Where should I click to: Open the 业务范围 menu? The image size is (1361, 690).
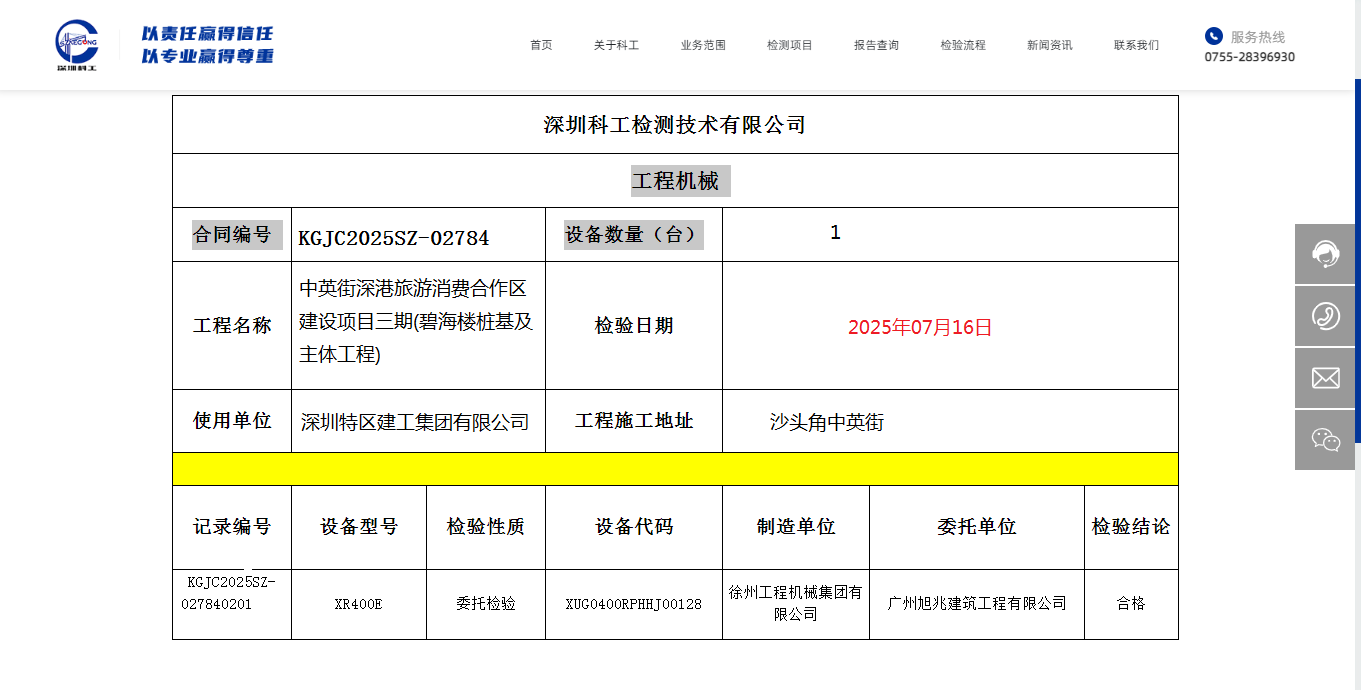point(703,45)
